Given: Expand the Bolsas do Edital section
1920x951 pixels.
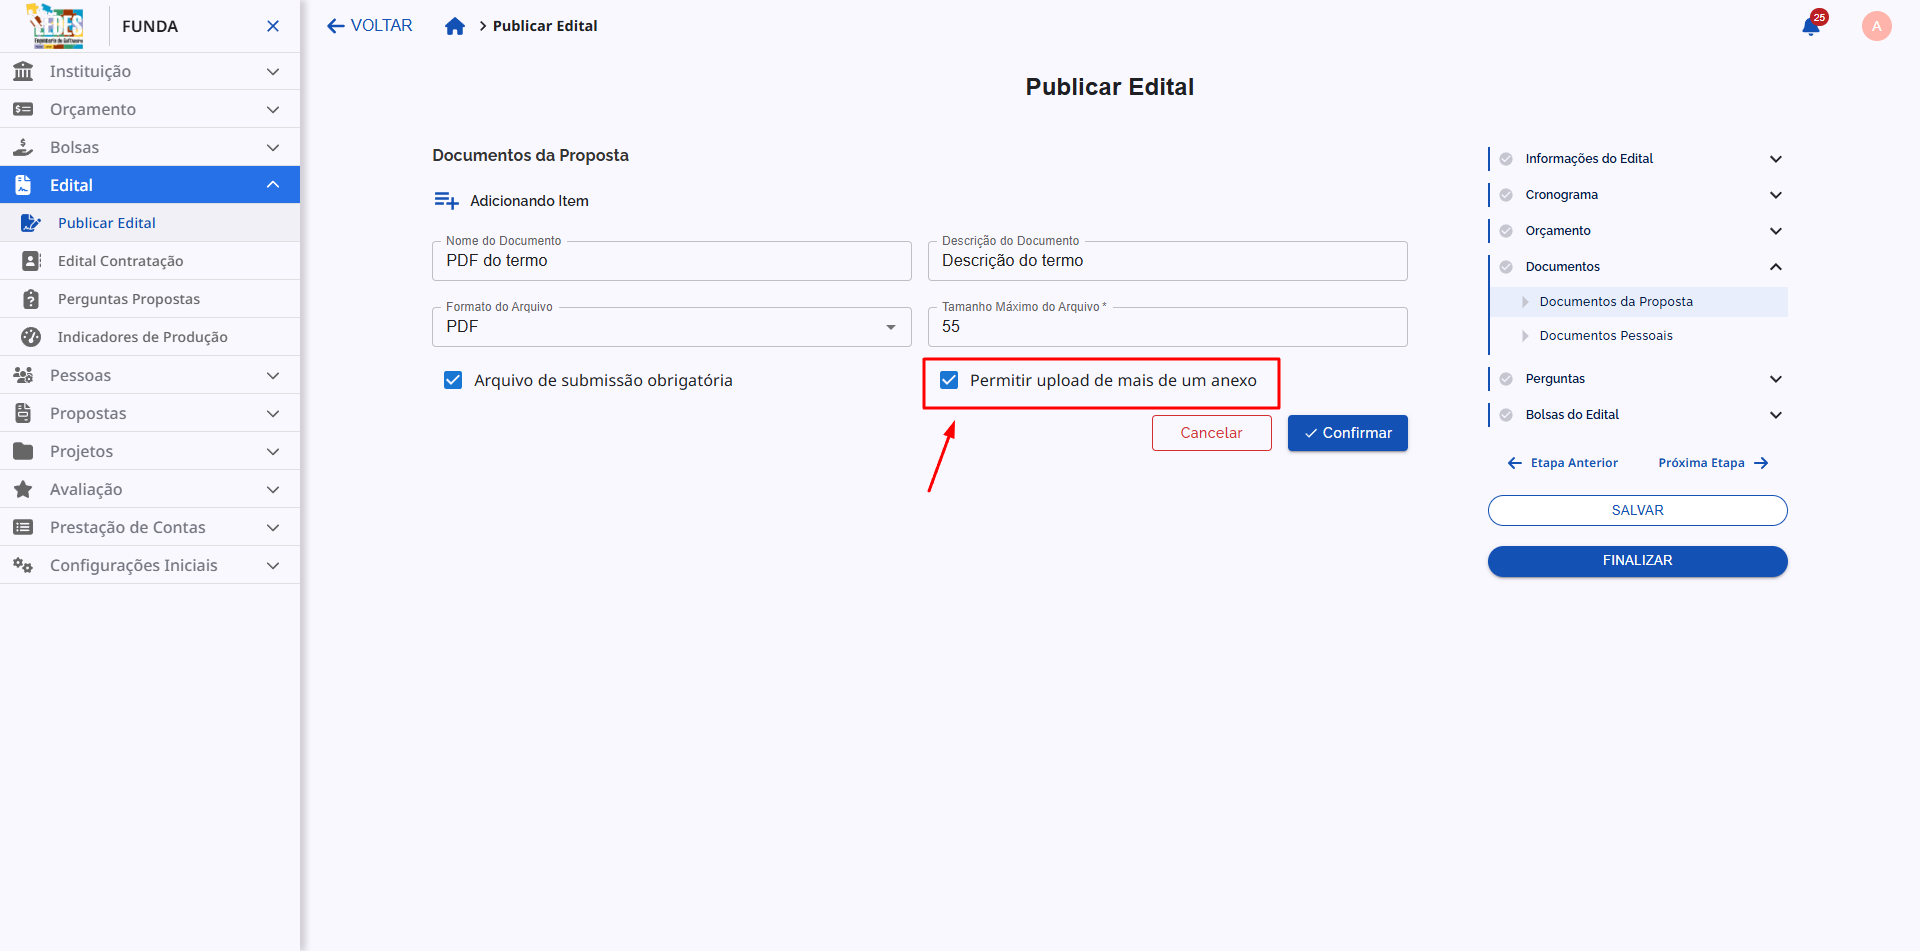Looking at the screenshot, I should tap(1777, 414).
